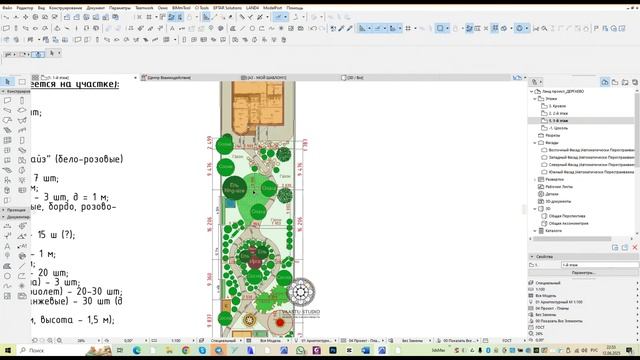Select the Line tool in toolbox

tap(22, 266)
